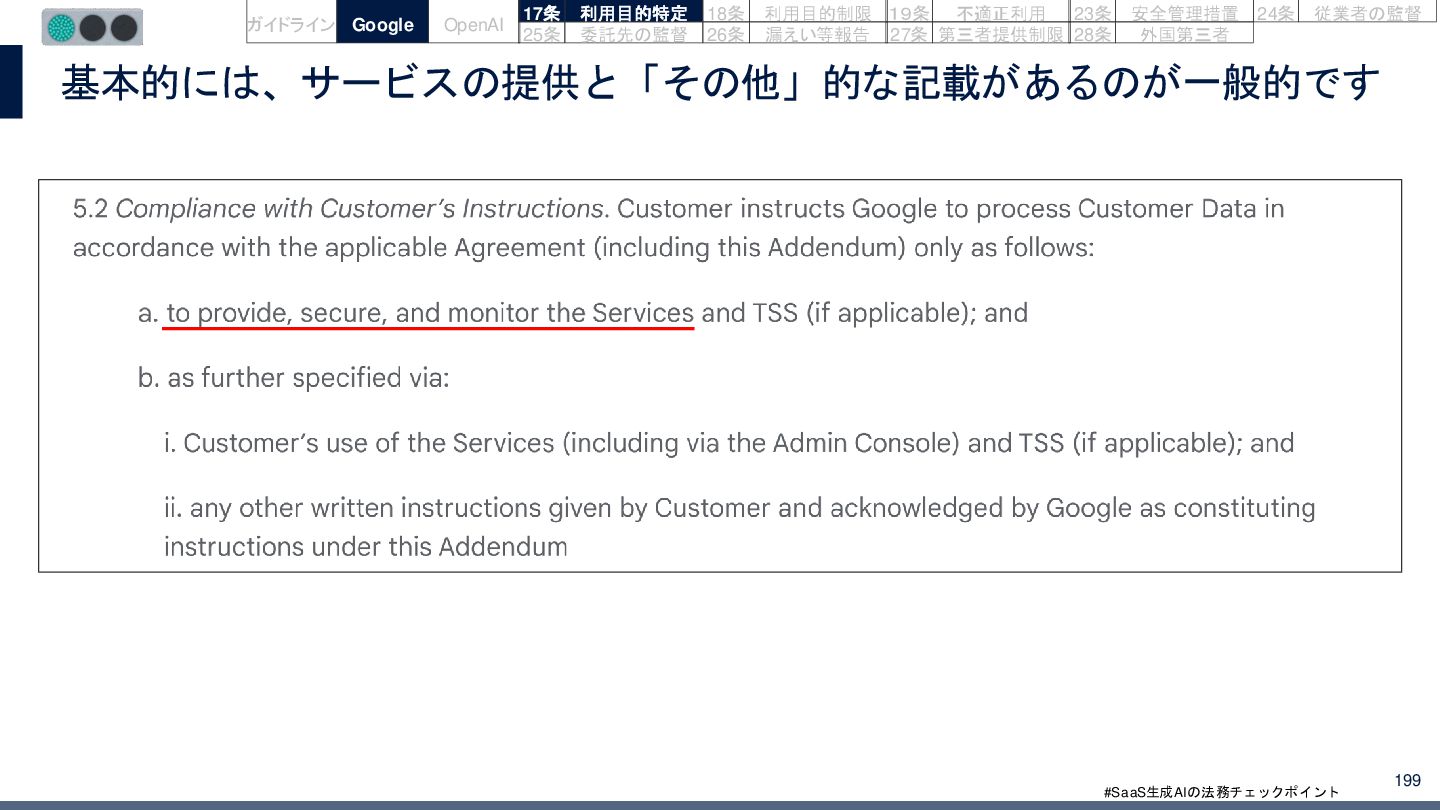Viewport: 1440px width, 810px height.
Task: Go to the 委託先の監督 section
Action: point(634,34)
